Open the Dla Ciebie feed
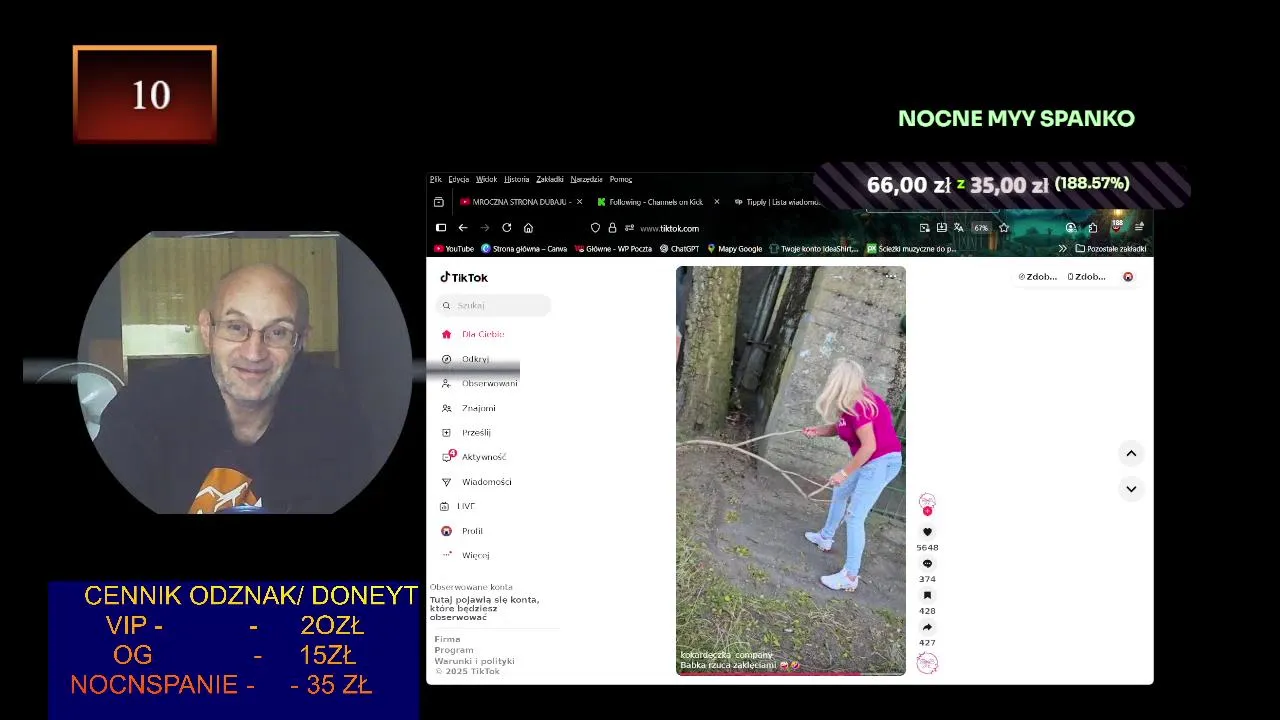Screen dimensions: 1280x720 click(473, 334)
